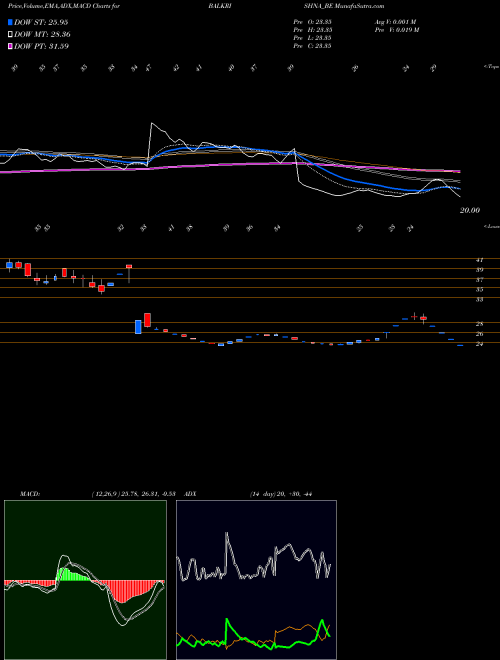Click the 20.00 price label

(470, 210)
